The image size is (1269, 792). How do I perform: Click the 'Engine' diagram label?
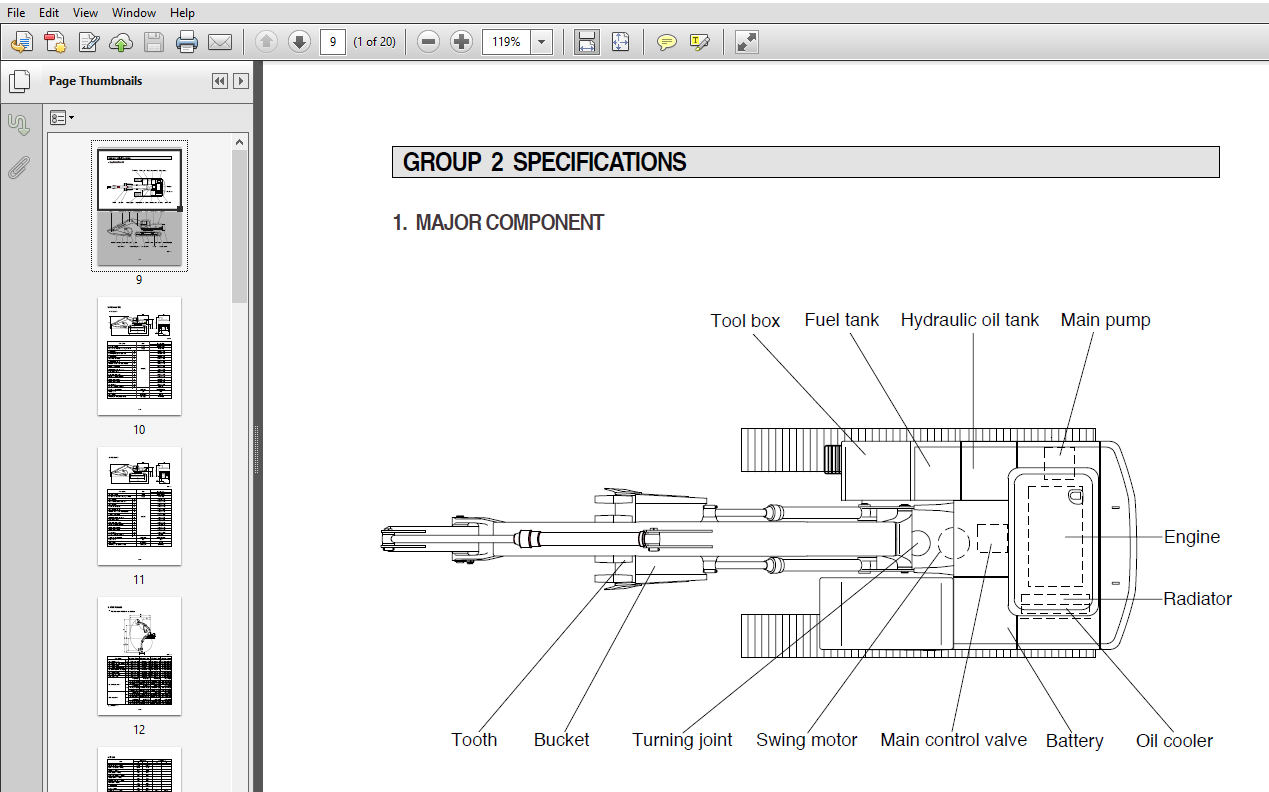1192,537
